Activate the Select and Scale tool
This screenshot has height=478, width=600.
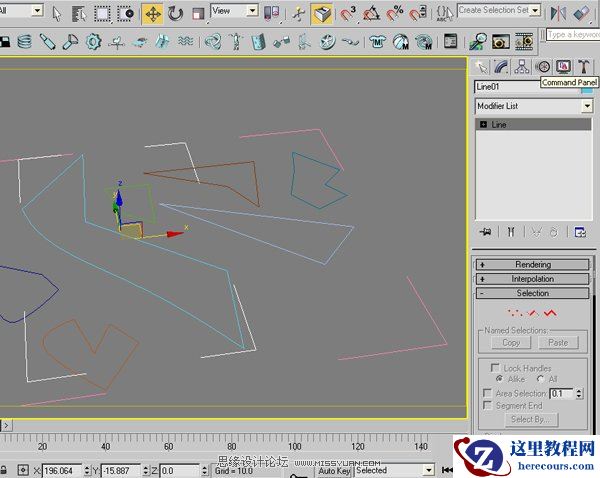198,14
